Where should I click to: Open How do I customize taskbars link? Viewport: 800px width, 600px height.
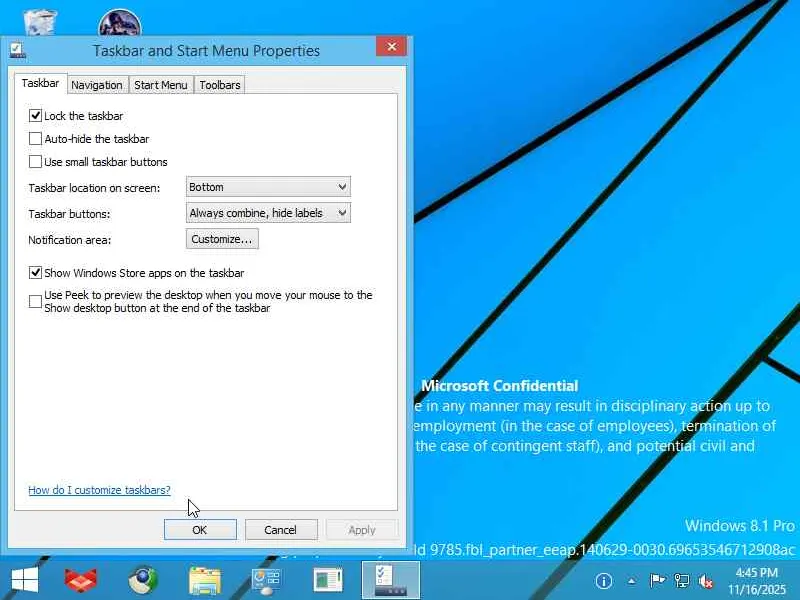tap(99, 490)
